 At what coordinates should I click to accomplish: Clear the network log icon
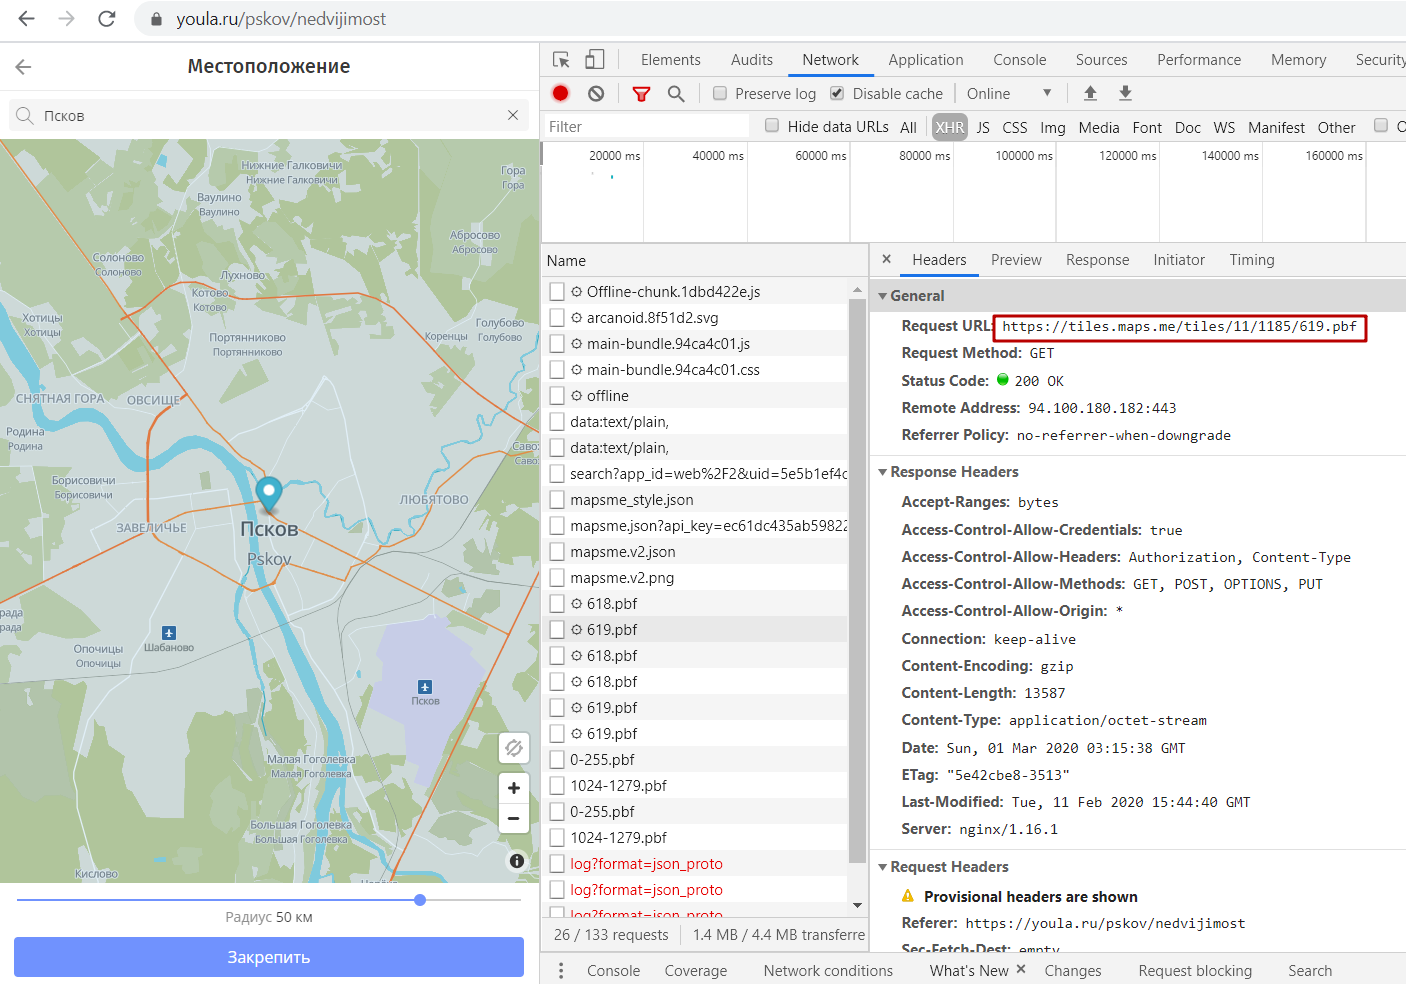click(596, 93)
